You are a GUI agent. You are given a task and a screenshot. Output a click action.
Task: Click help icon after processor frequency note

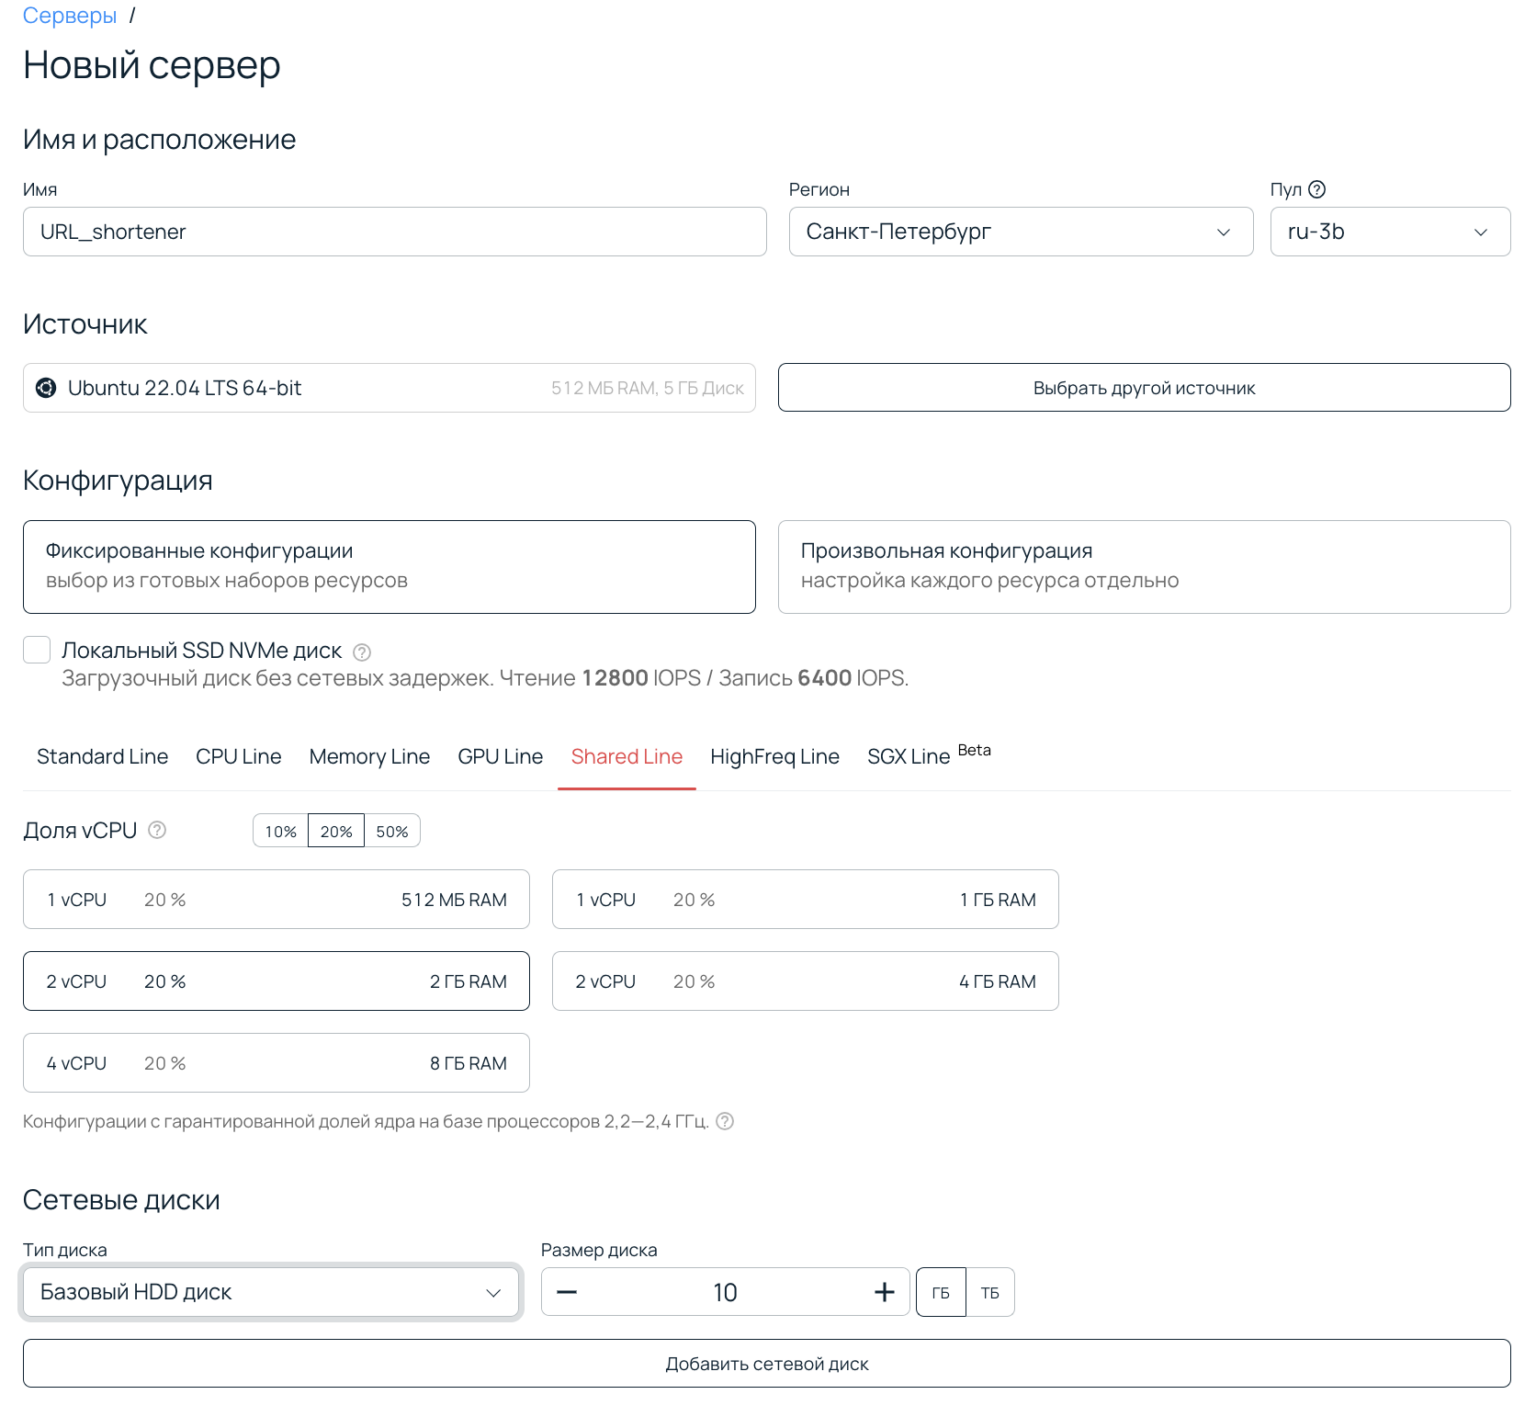[725, 1121]
